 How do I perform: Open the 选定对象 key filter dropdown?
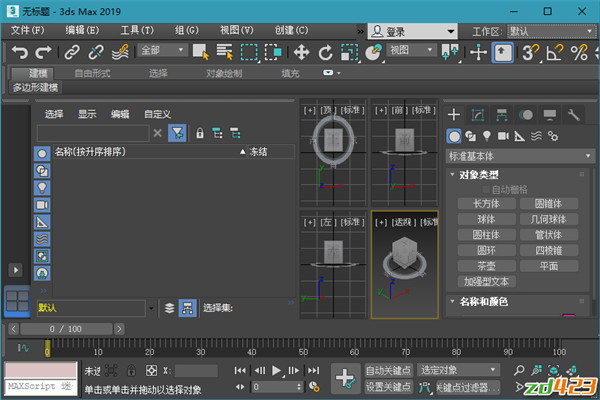tap(458, 370)
